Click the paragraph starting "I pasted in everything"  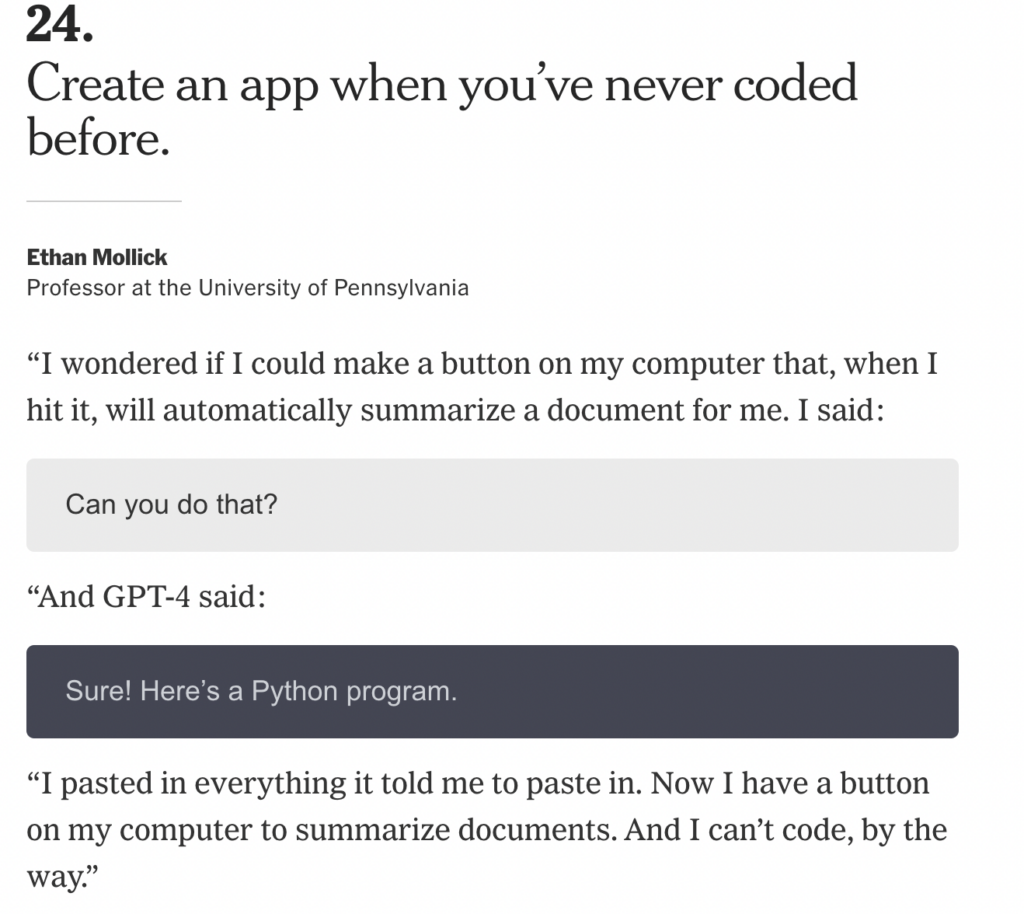coord(487,830)
